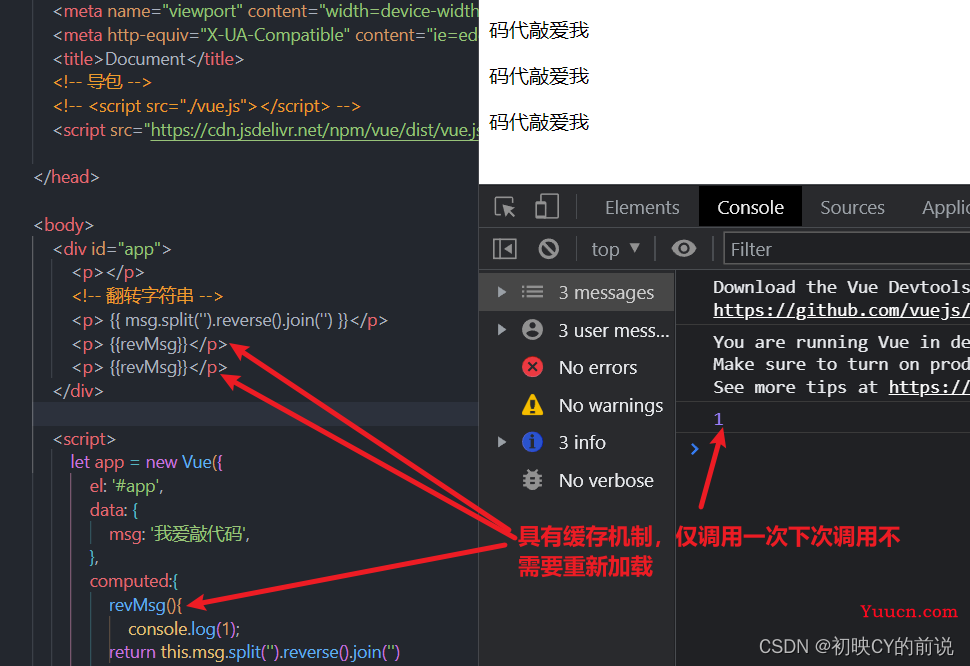Open the top context dropdown

point(615,249)
